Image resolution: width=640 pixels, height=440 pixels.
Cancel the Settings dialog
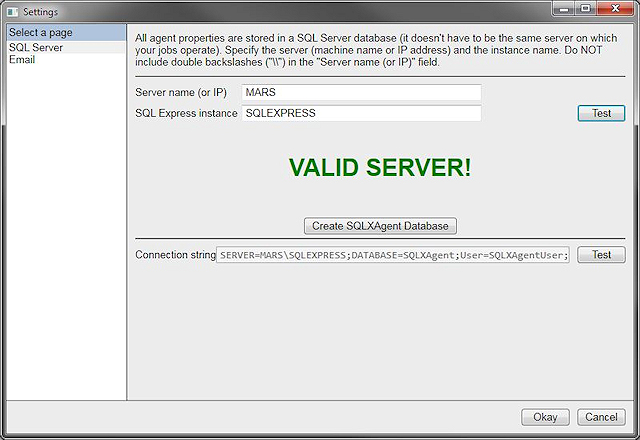tap(601, 417)
